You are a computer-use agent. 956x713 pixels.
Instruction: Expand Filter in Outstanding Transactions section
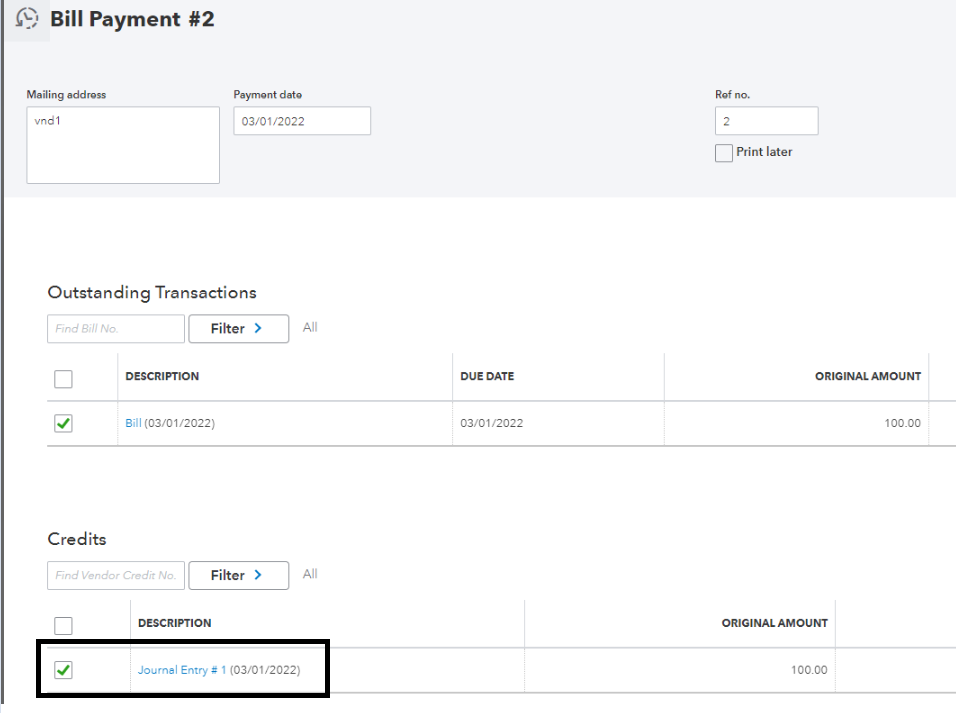pyautogui.click(x=238, y=328)
